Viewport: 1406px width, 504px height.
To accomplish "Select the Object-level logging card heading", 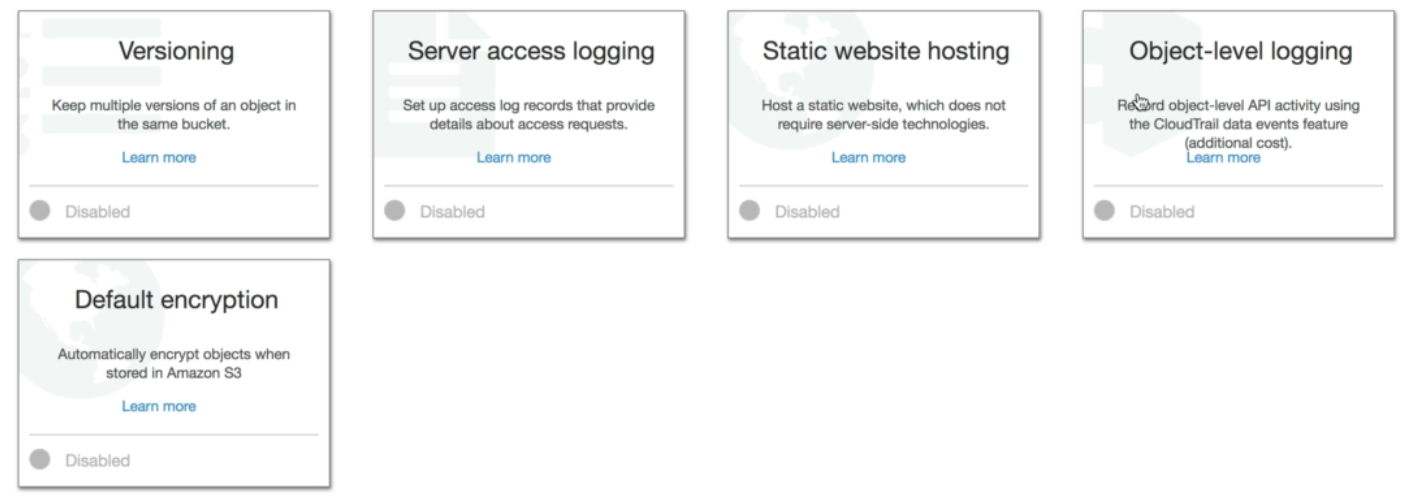I will [x=1240, y=51].
